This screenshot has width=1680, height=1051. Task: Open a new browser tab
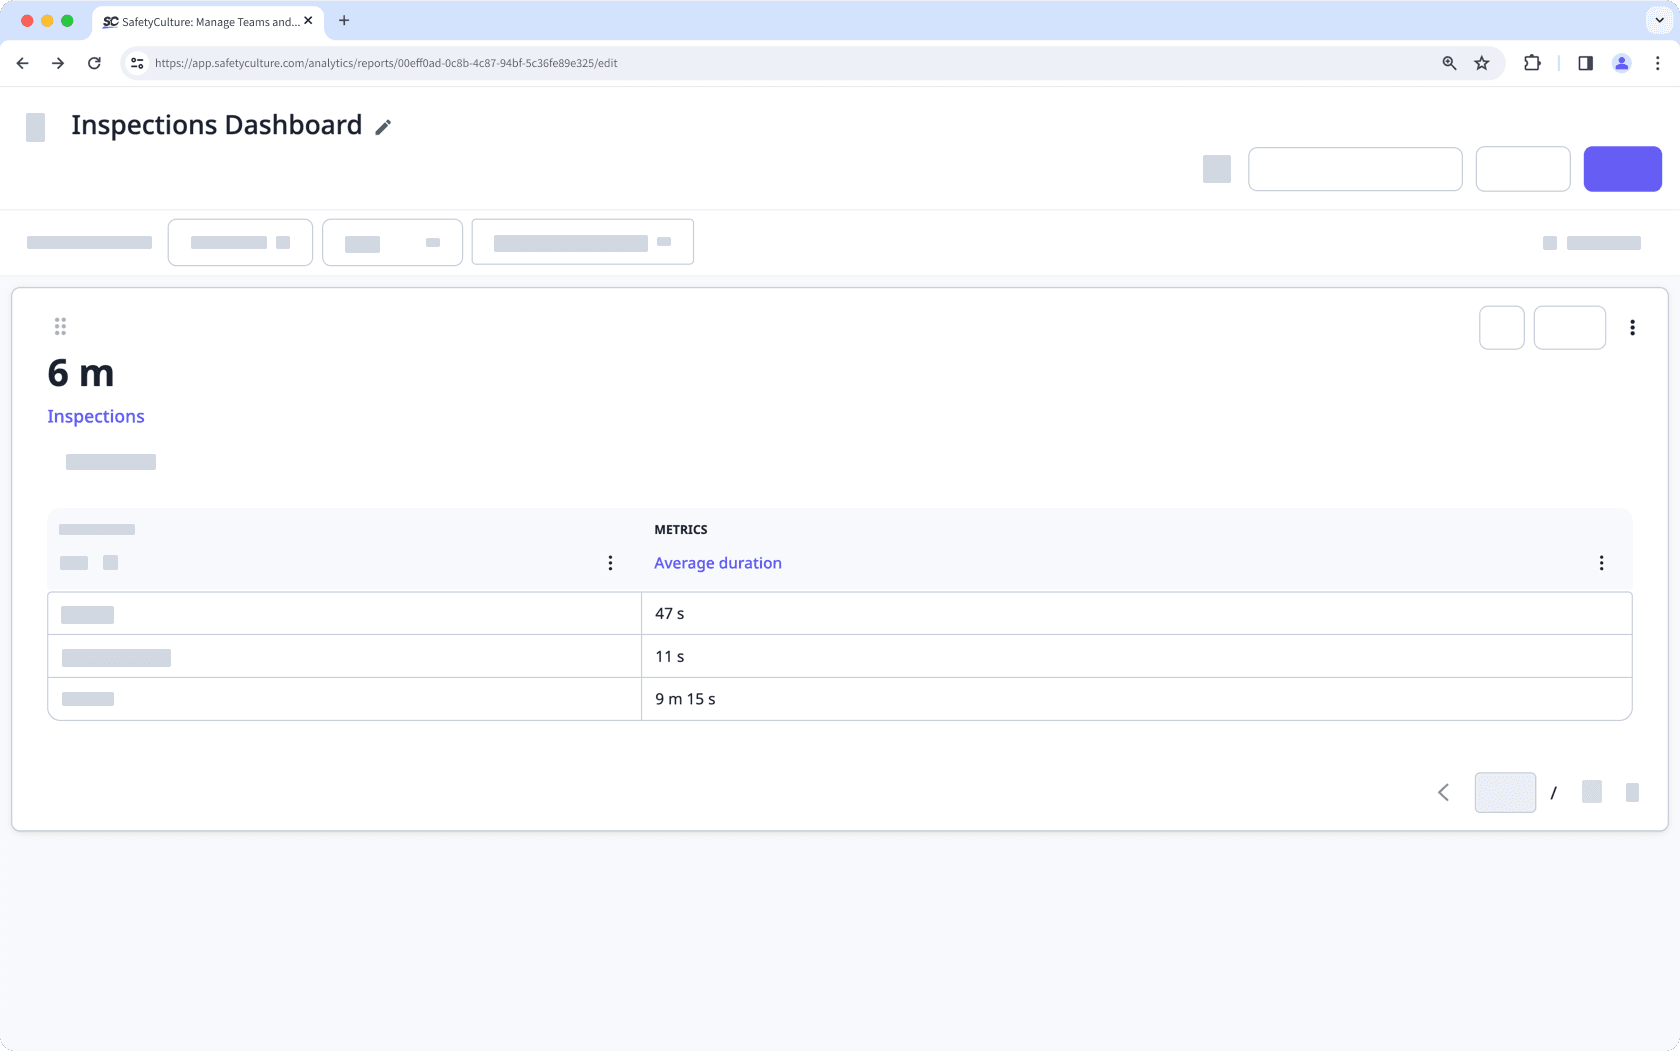344,20
